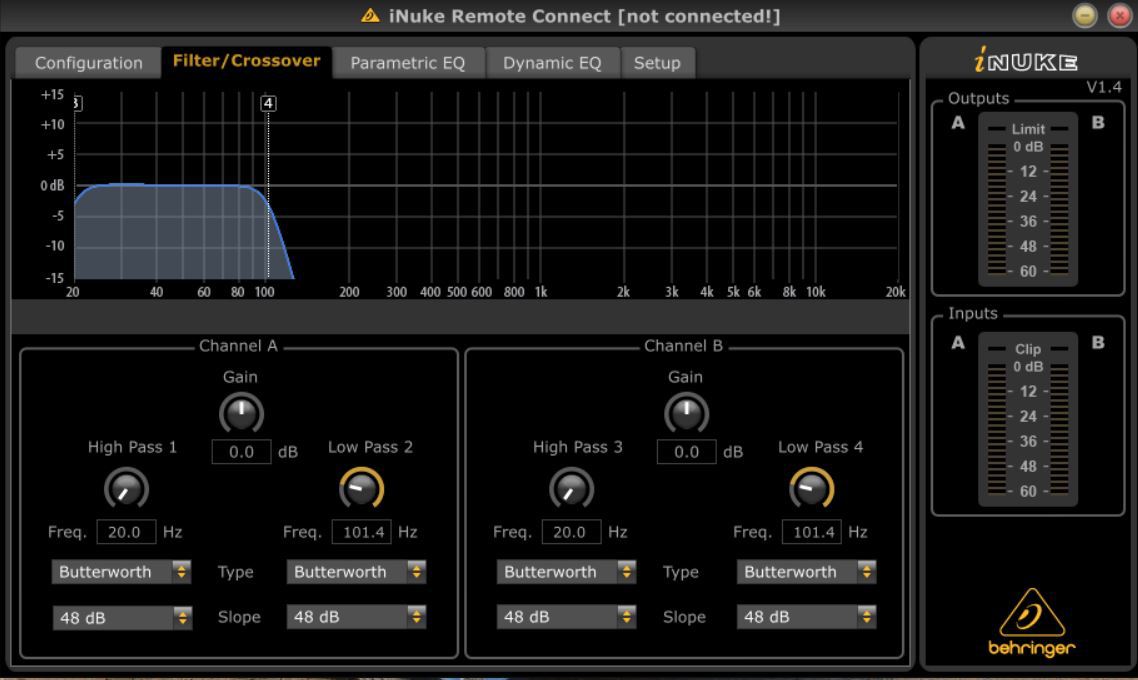
Task: Click the Low Pass 4 frequency knob
Action: click(x=811, y=488)
